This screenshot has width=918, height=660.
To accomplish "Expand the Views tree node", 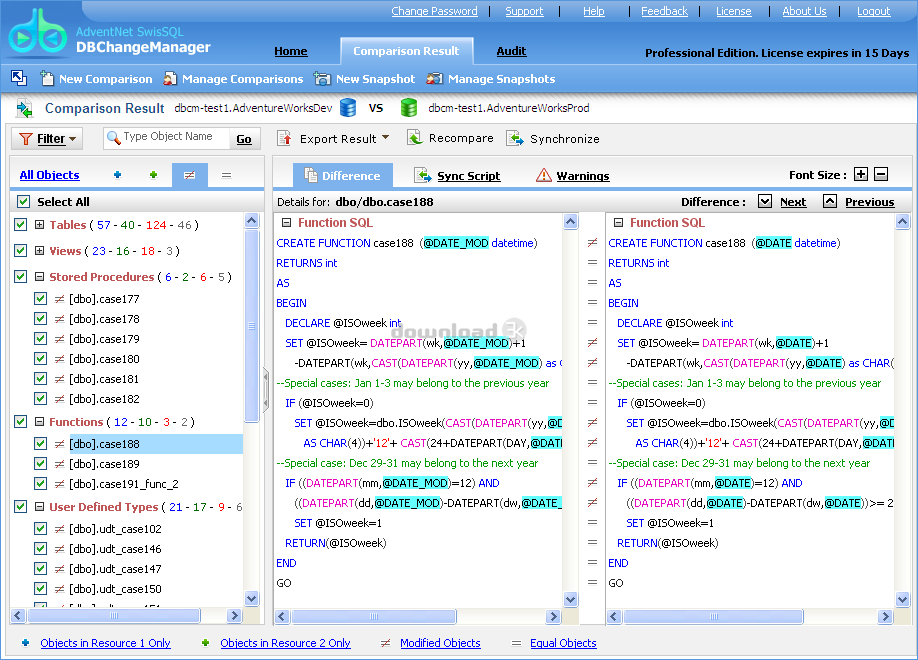I will click(39, 251).
